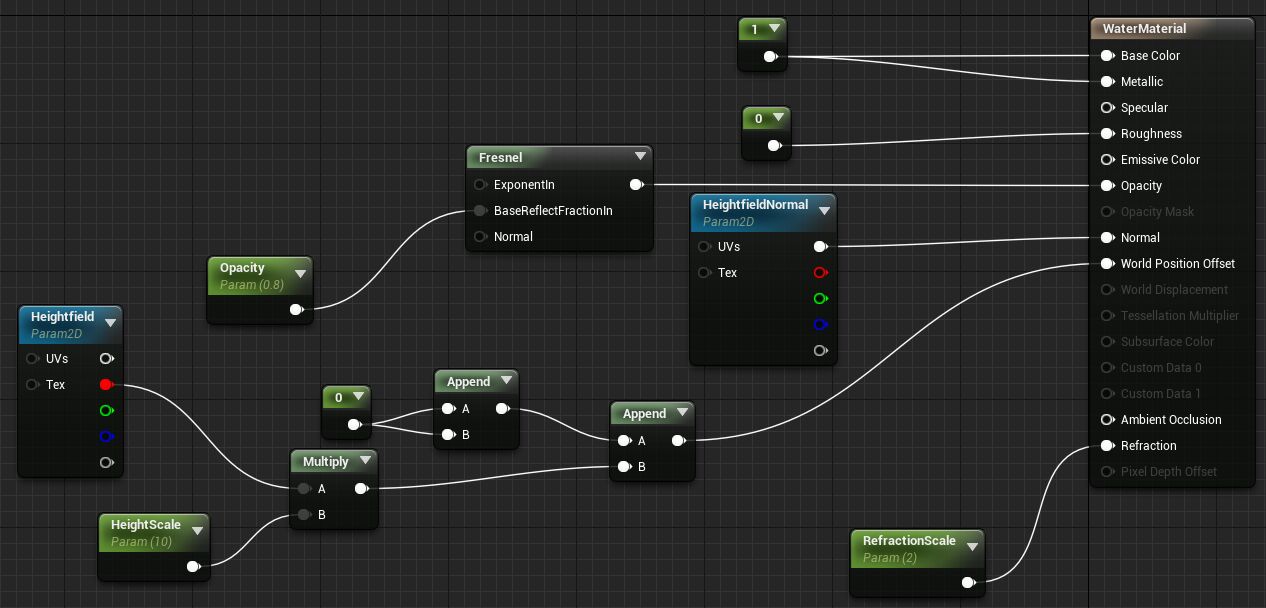Select the Heightfield node title bar
The height and width of the screenshot is (608, 1266).
[x=62, y=317]
